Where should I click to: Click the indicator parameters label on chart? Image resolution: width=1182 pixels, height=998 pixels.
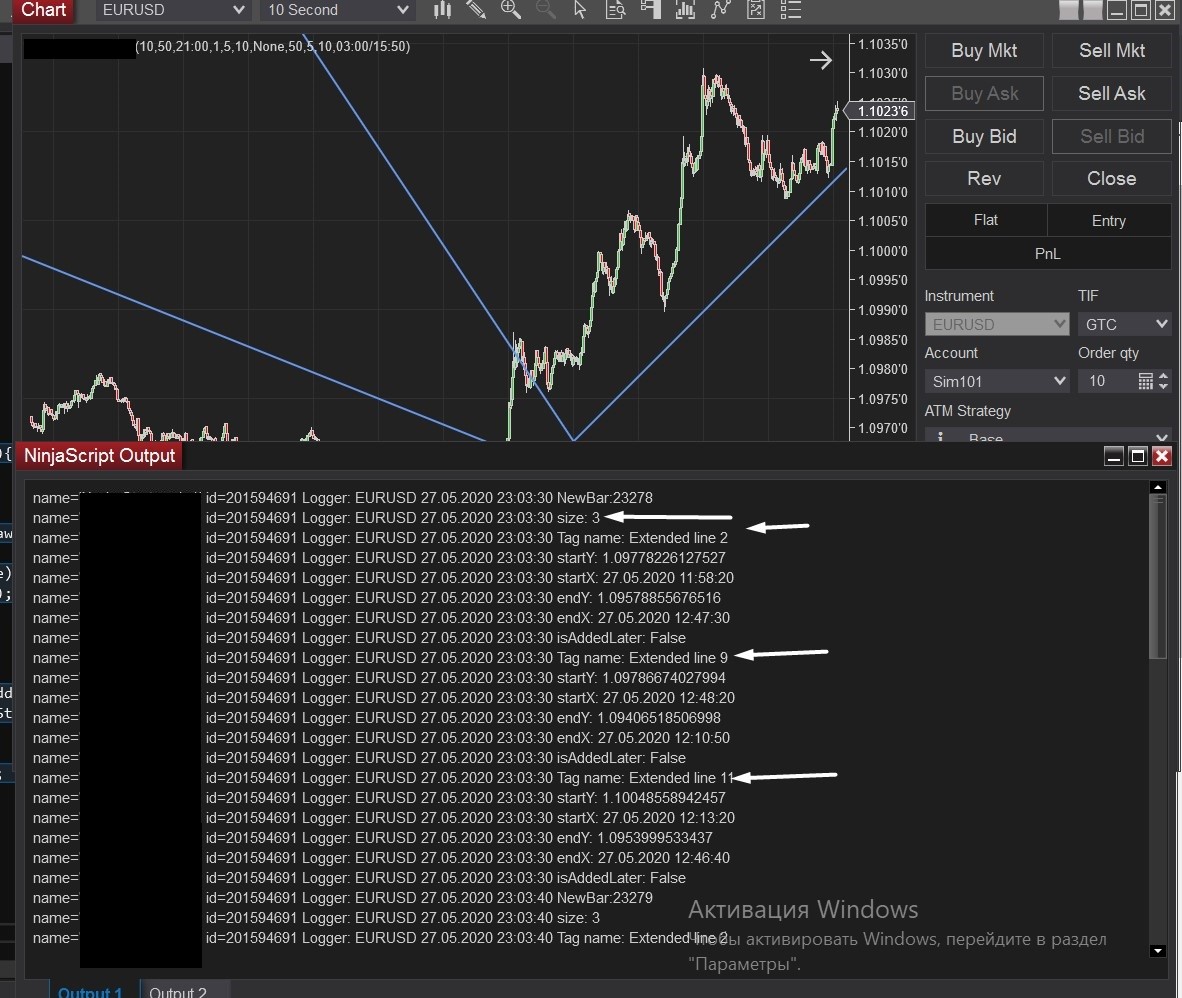(272, 47)
